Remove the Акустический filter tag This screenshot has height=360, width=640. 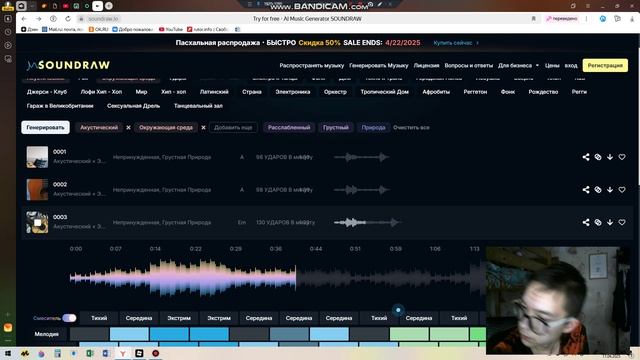[x=128, y=128]
